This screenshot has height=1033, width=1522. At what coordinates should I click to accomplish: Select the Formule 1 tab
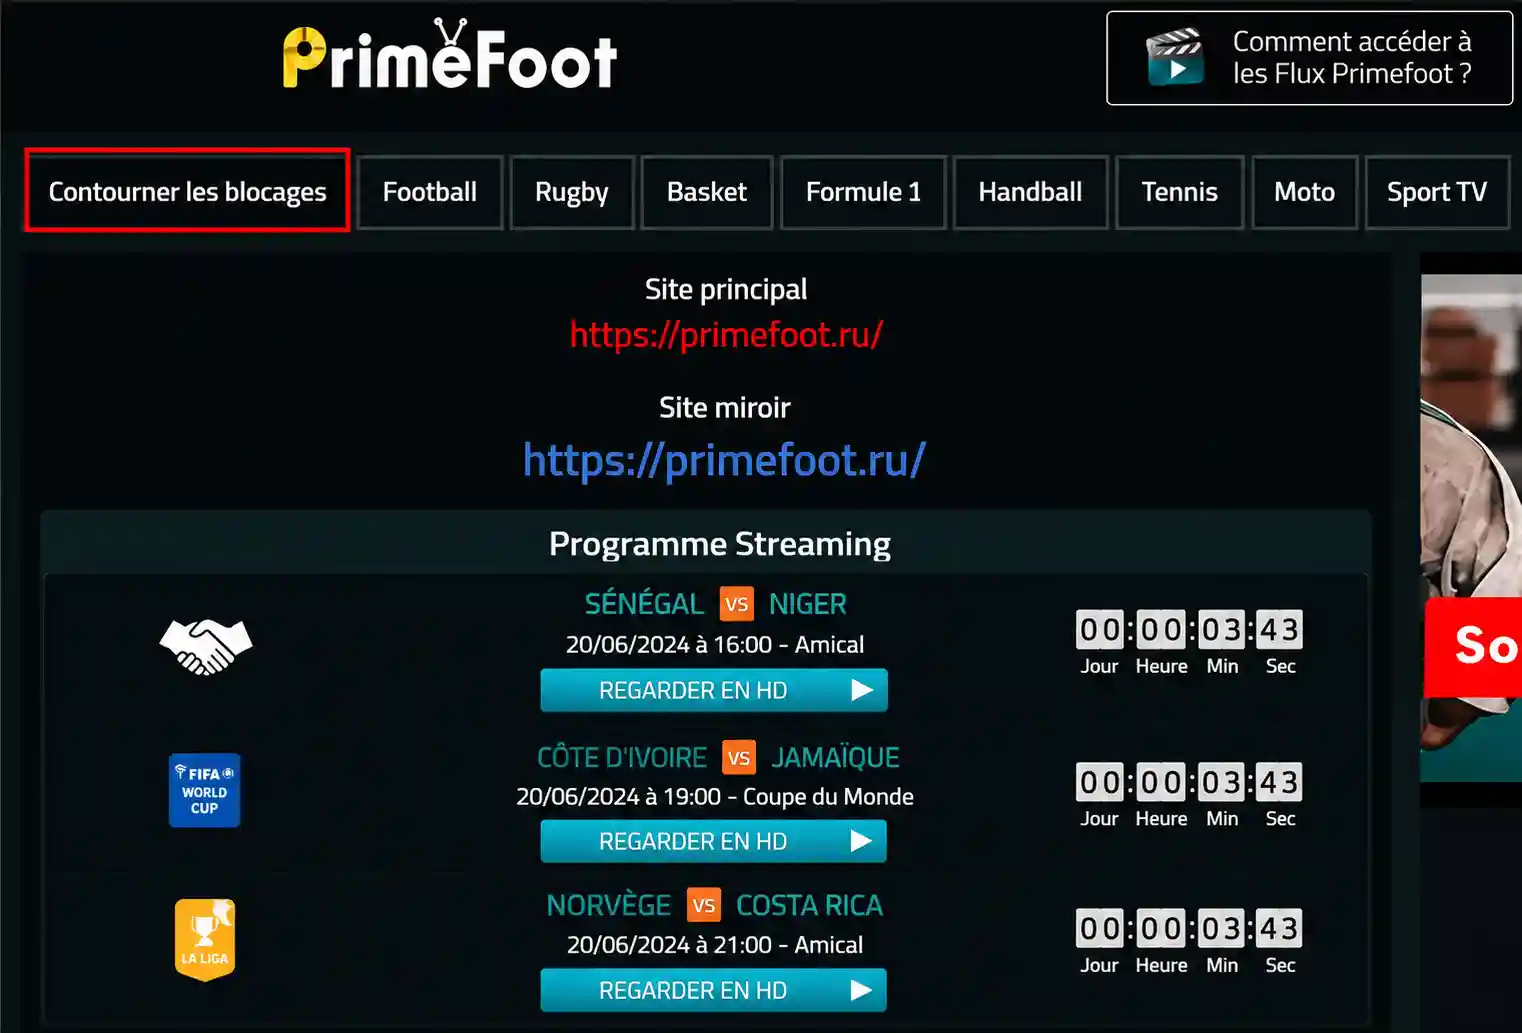click(x=863, y=192)
